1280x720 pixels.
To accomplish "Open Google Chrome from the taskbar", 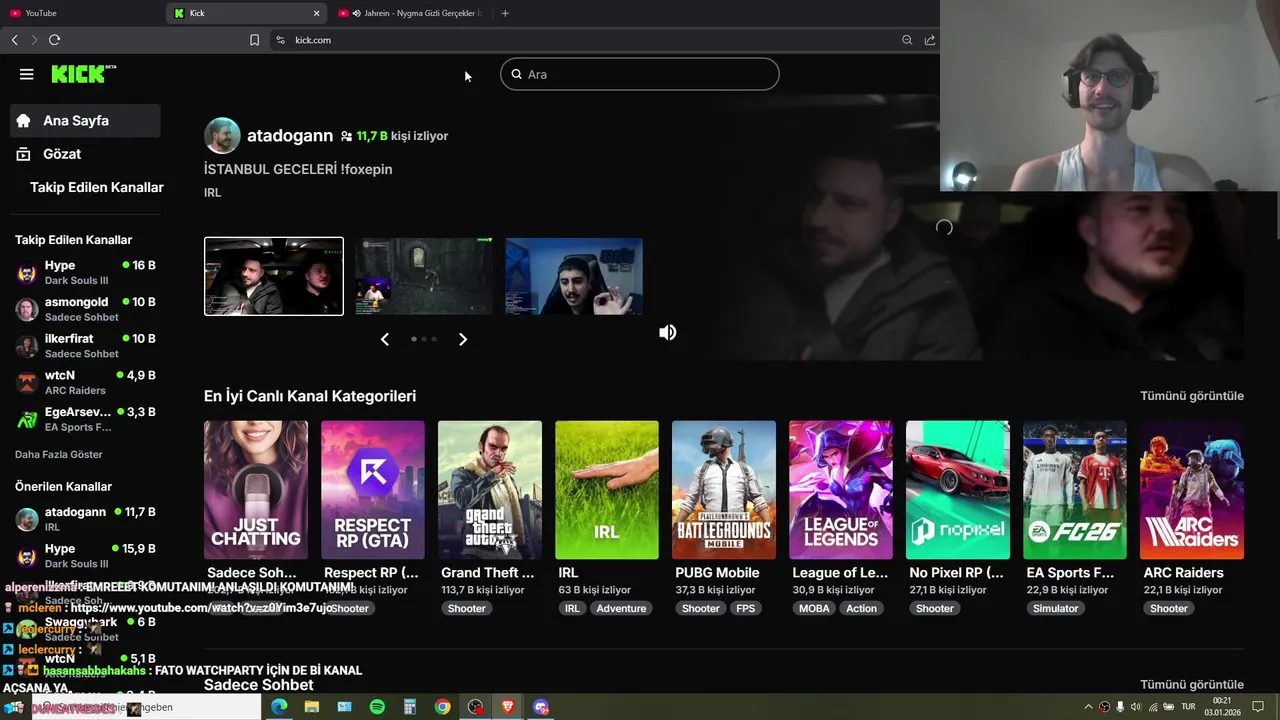I will tap(442, 707).
